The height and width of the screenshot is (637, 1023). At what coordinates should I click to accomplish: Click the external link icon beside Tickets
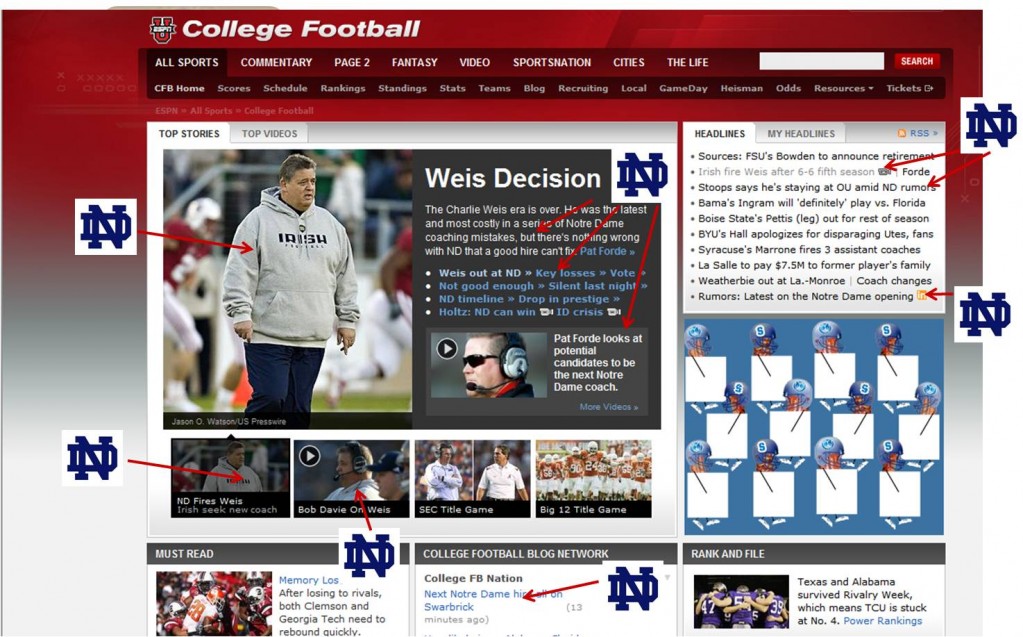[929, 88]
